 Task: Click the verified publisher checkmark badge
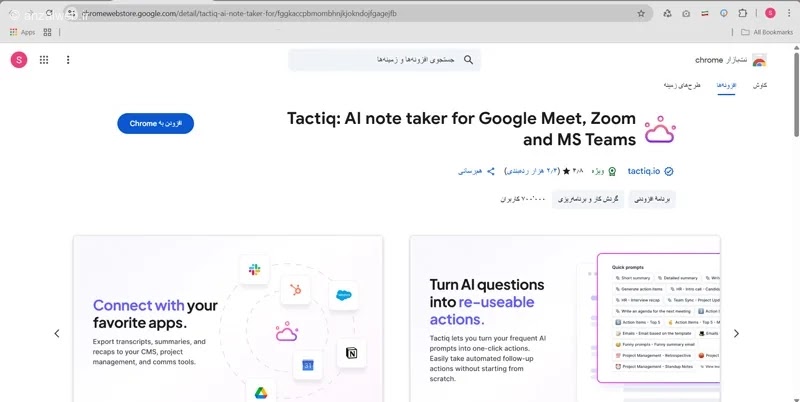(x=669, y=171)
